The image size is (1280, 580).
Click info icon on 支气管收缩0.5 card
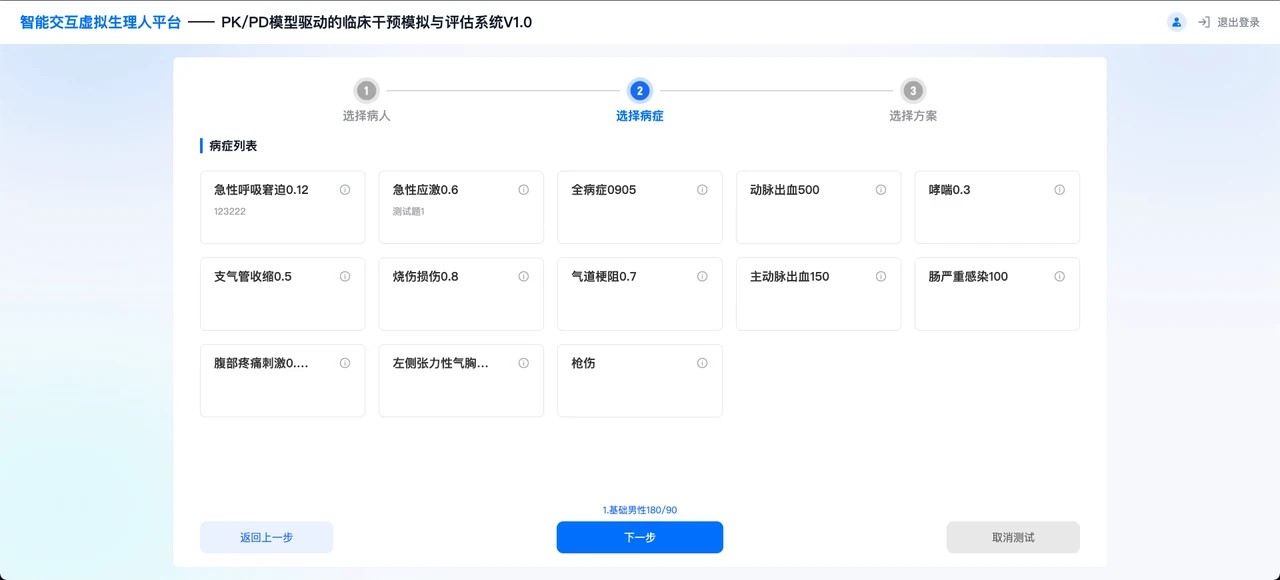point(345,277)
